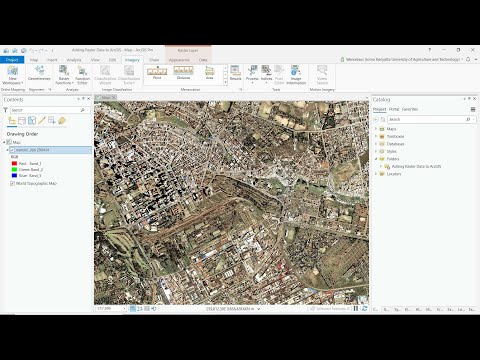Refresh the map view in status bar

tap(365, 309)
